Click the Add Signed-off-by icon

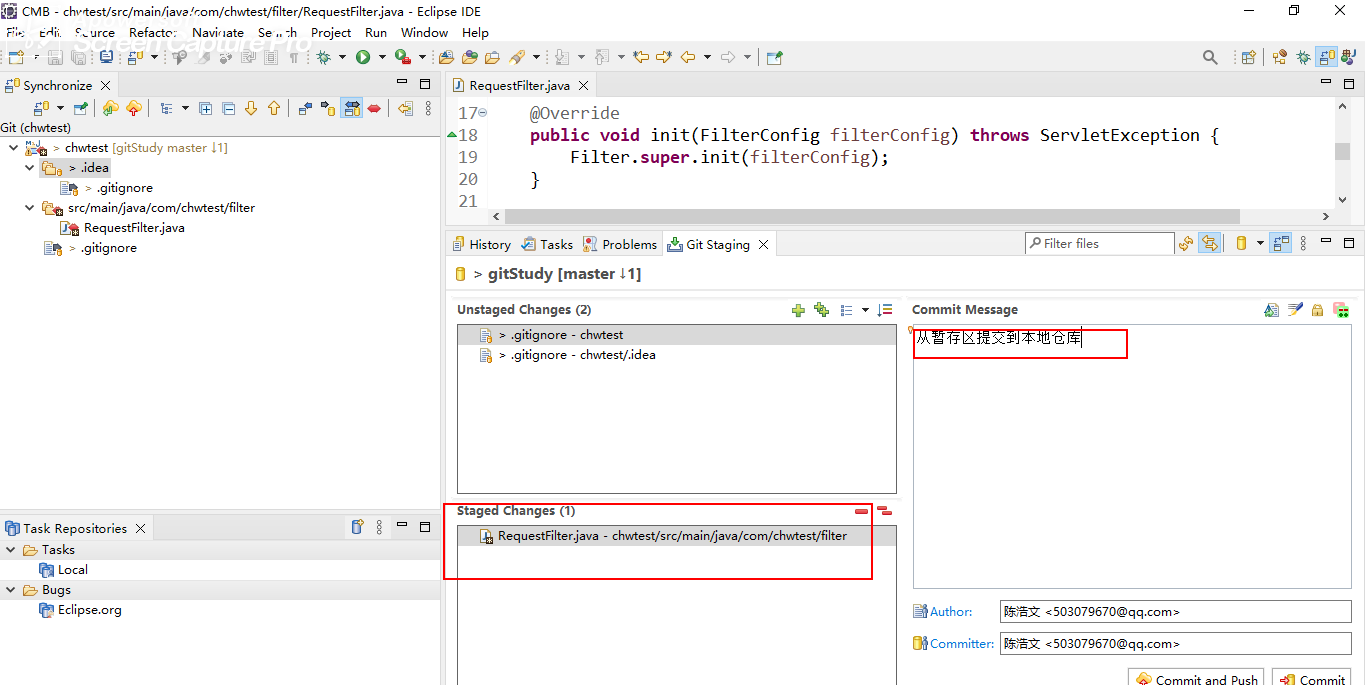1295,310
